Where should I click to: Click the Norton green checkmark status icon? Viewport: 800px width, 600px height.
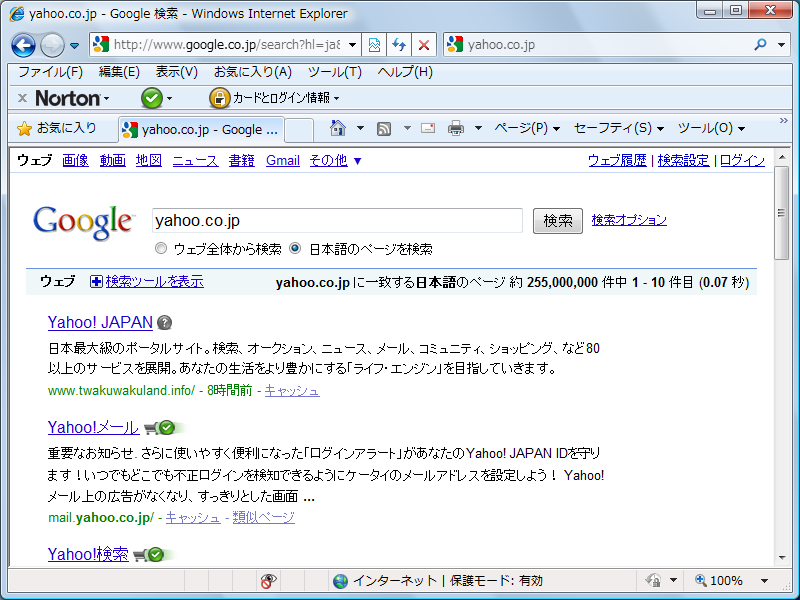(x=152, y=98)
